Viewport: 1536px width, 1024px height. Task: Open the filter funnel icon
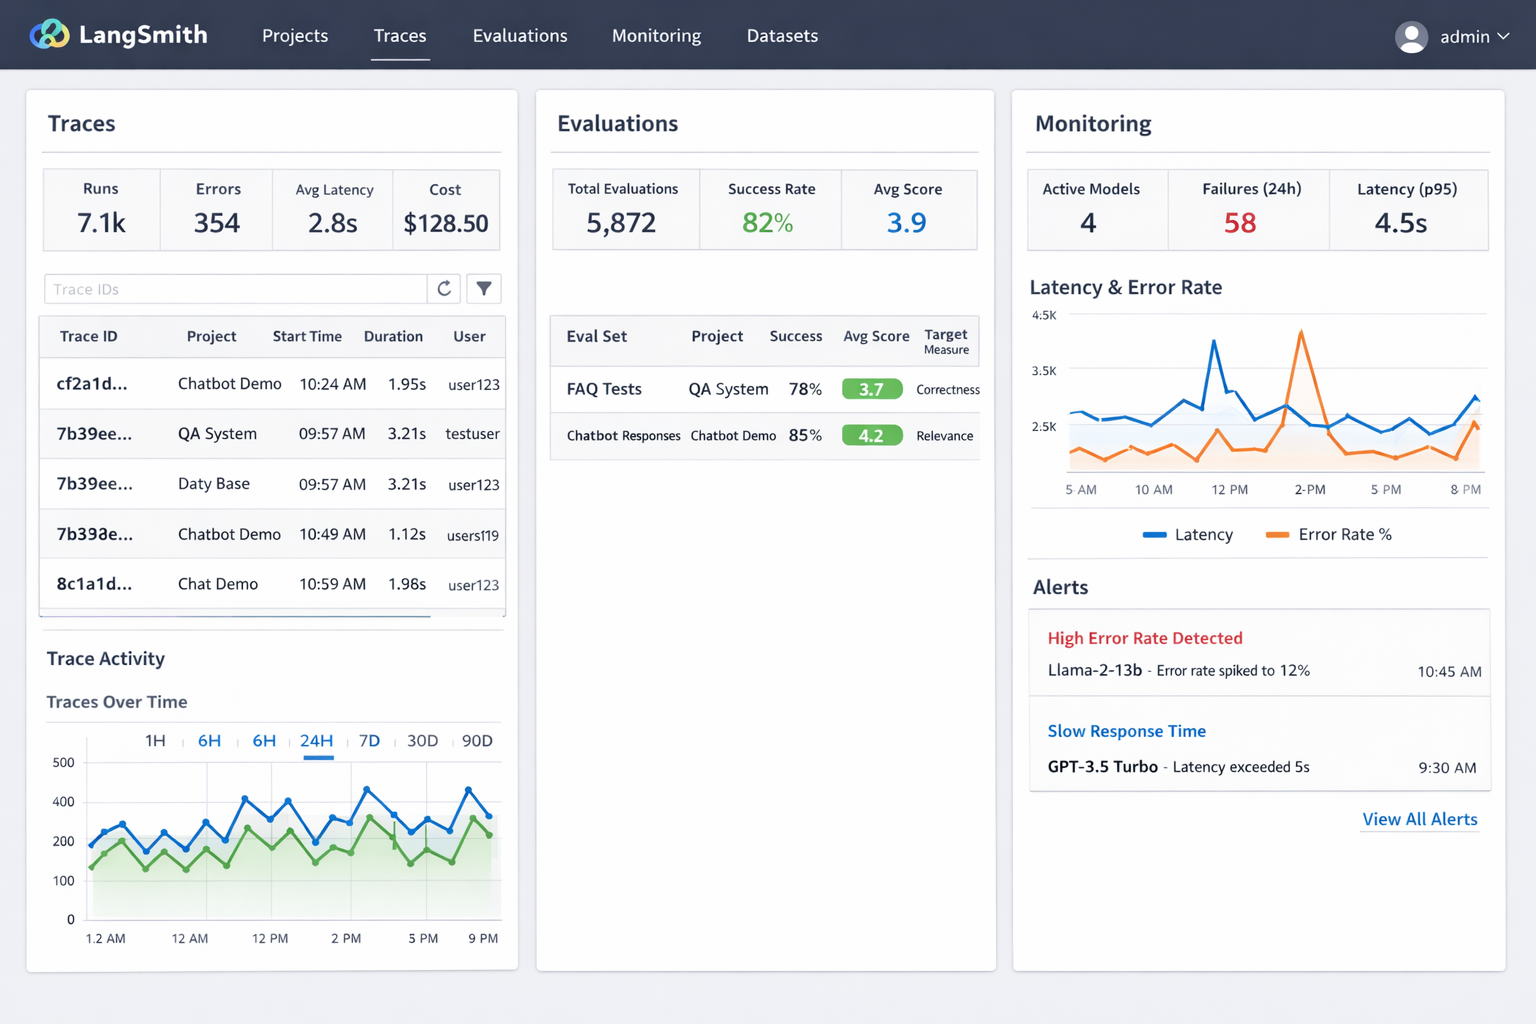pyautogui.click(x=484, y=289)
